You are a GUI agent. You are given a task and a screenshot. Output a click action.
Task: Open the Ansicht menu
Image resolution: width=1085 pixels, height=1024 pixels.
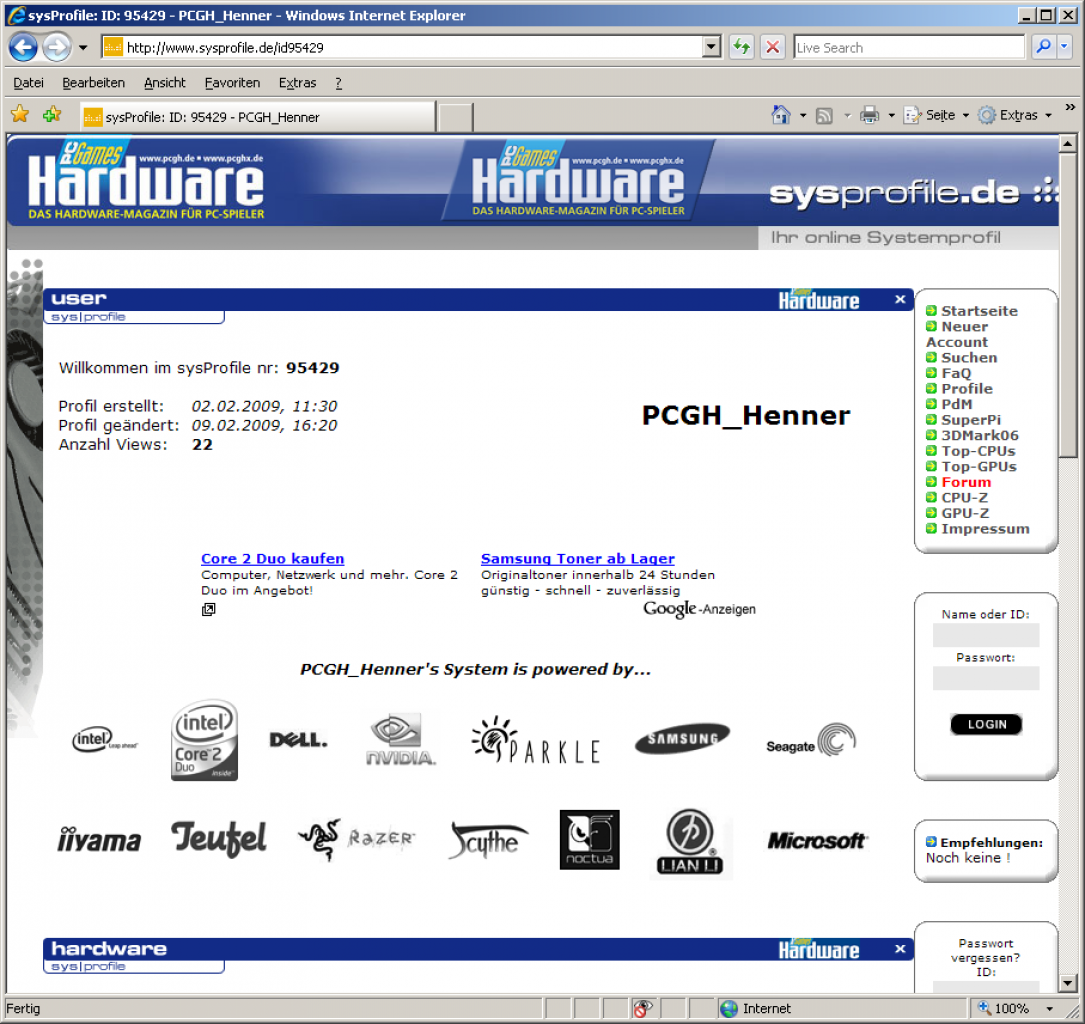[165, 82]
